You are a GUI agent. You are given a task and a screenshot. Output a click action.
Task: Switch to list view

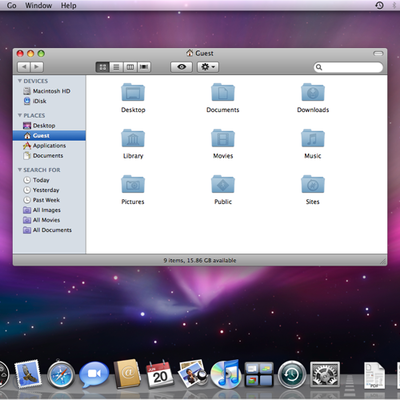(116, 67)
